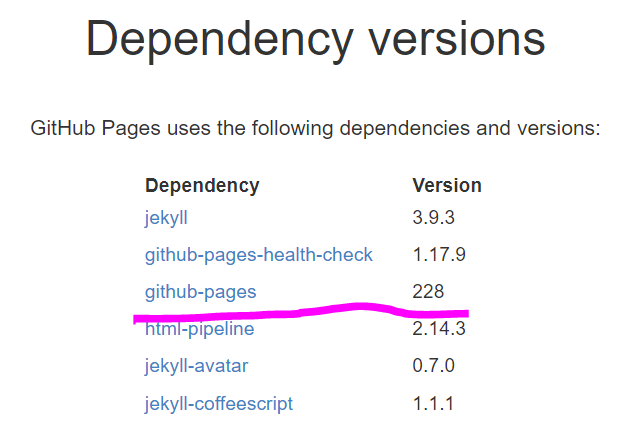641x427 pixels.
Task: Click the Version column header
Action: [447, 186]
